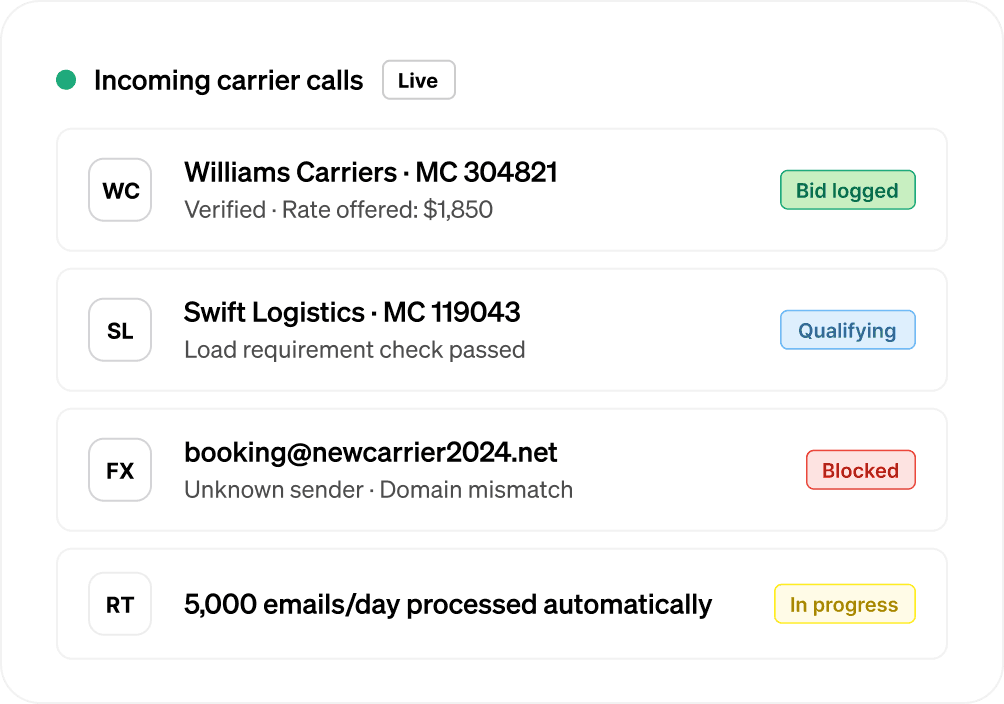This screenshot has width=1004, height=704.
Task: Click the RT avatar icon
Action: (120, 604)
